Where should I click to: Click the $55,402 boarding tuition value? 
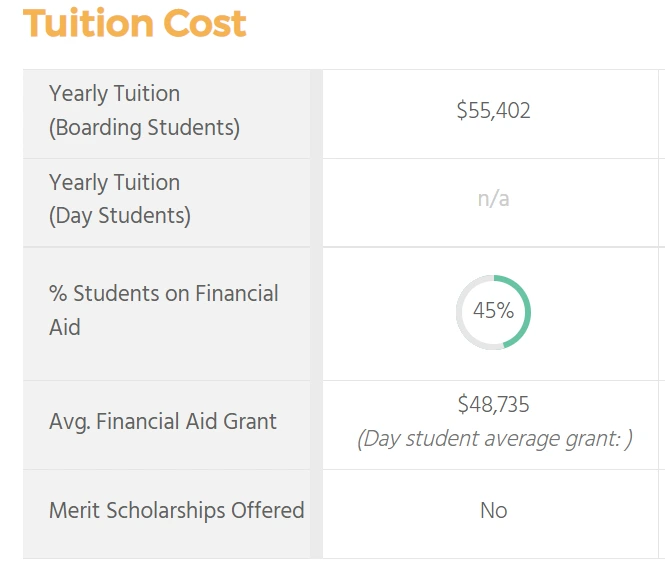pos(493,111)
